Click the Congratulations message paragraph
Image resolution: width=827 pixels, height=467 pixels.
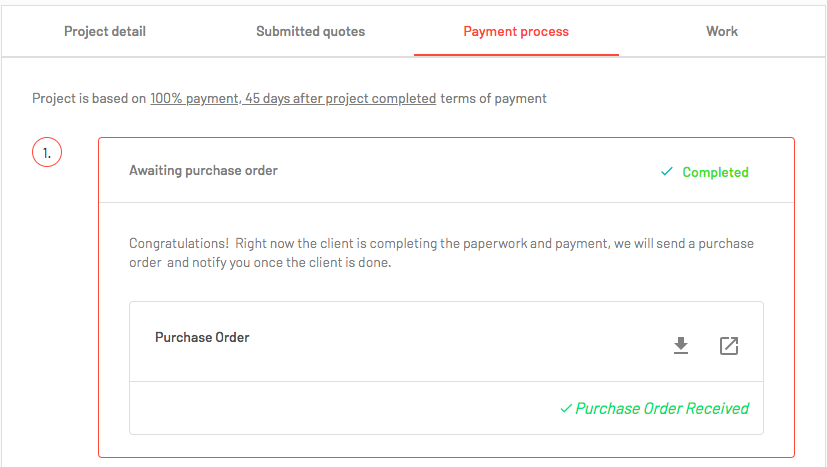[441, 253]
